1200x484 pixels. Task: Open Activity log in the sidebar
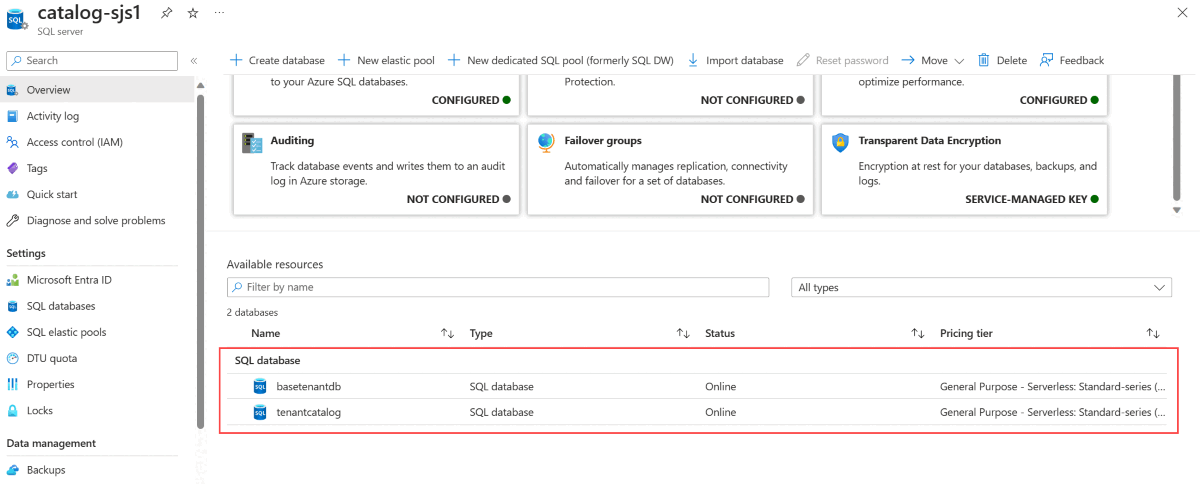coord(53,116)
